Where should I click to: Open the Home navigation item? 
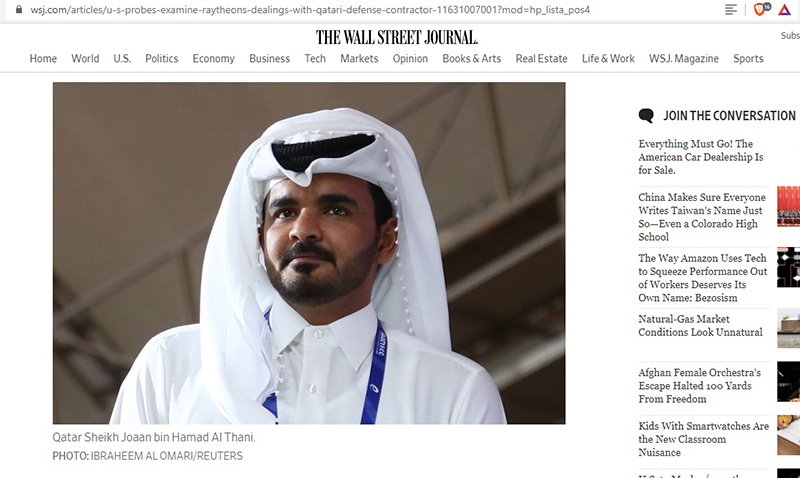coord(43,59)
